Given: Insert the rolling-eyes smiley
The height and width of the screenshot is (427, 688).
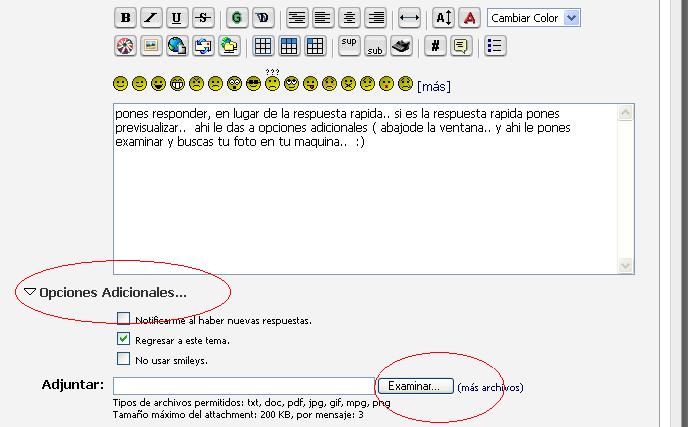Looking at the screenshot, I should tap(291, 83).
